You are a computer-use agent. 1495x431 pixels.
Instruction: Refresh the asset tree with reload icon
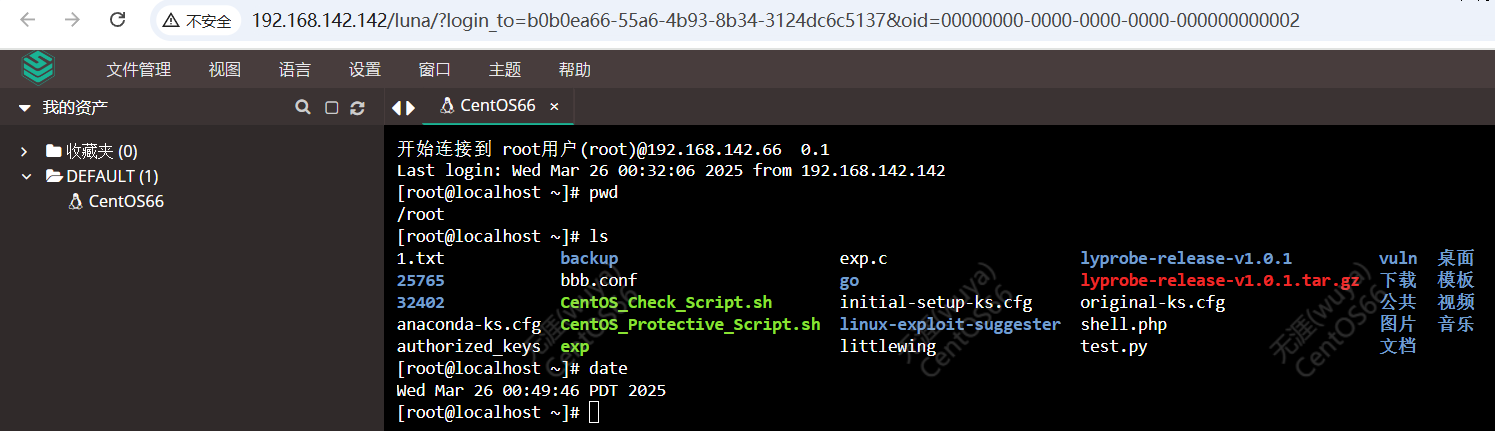pos(357,107)
